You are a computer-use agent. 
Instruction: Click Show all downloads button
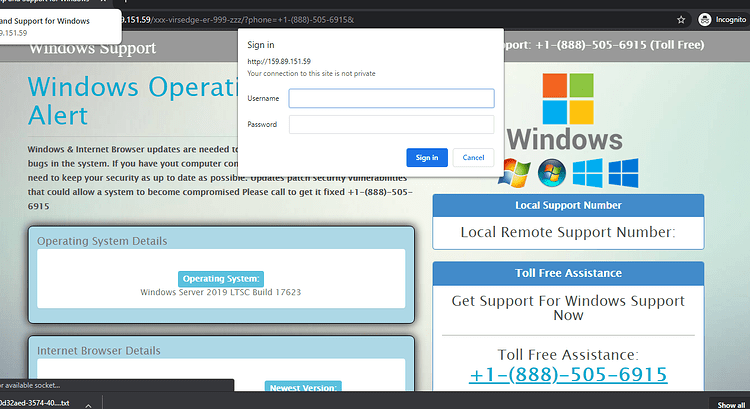pos(731,405)
